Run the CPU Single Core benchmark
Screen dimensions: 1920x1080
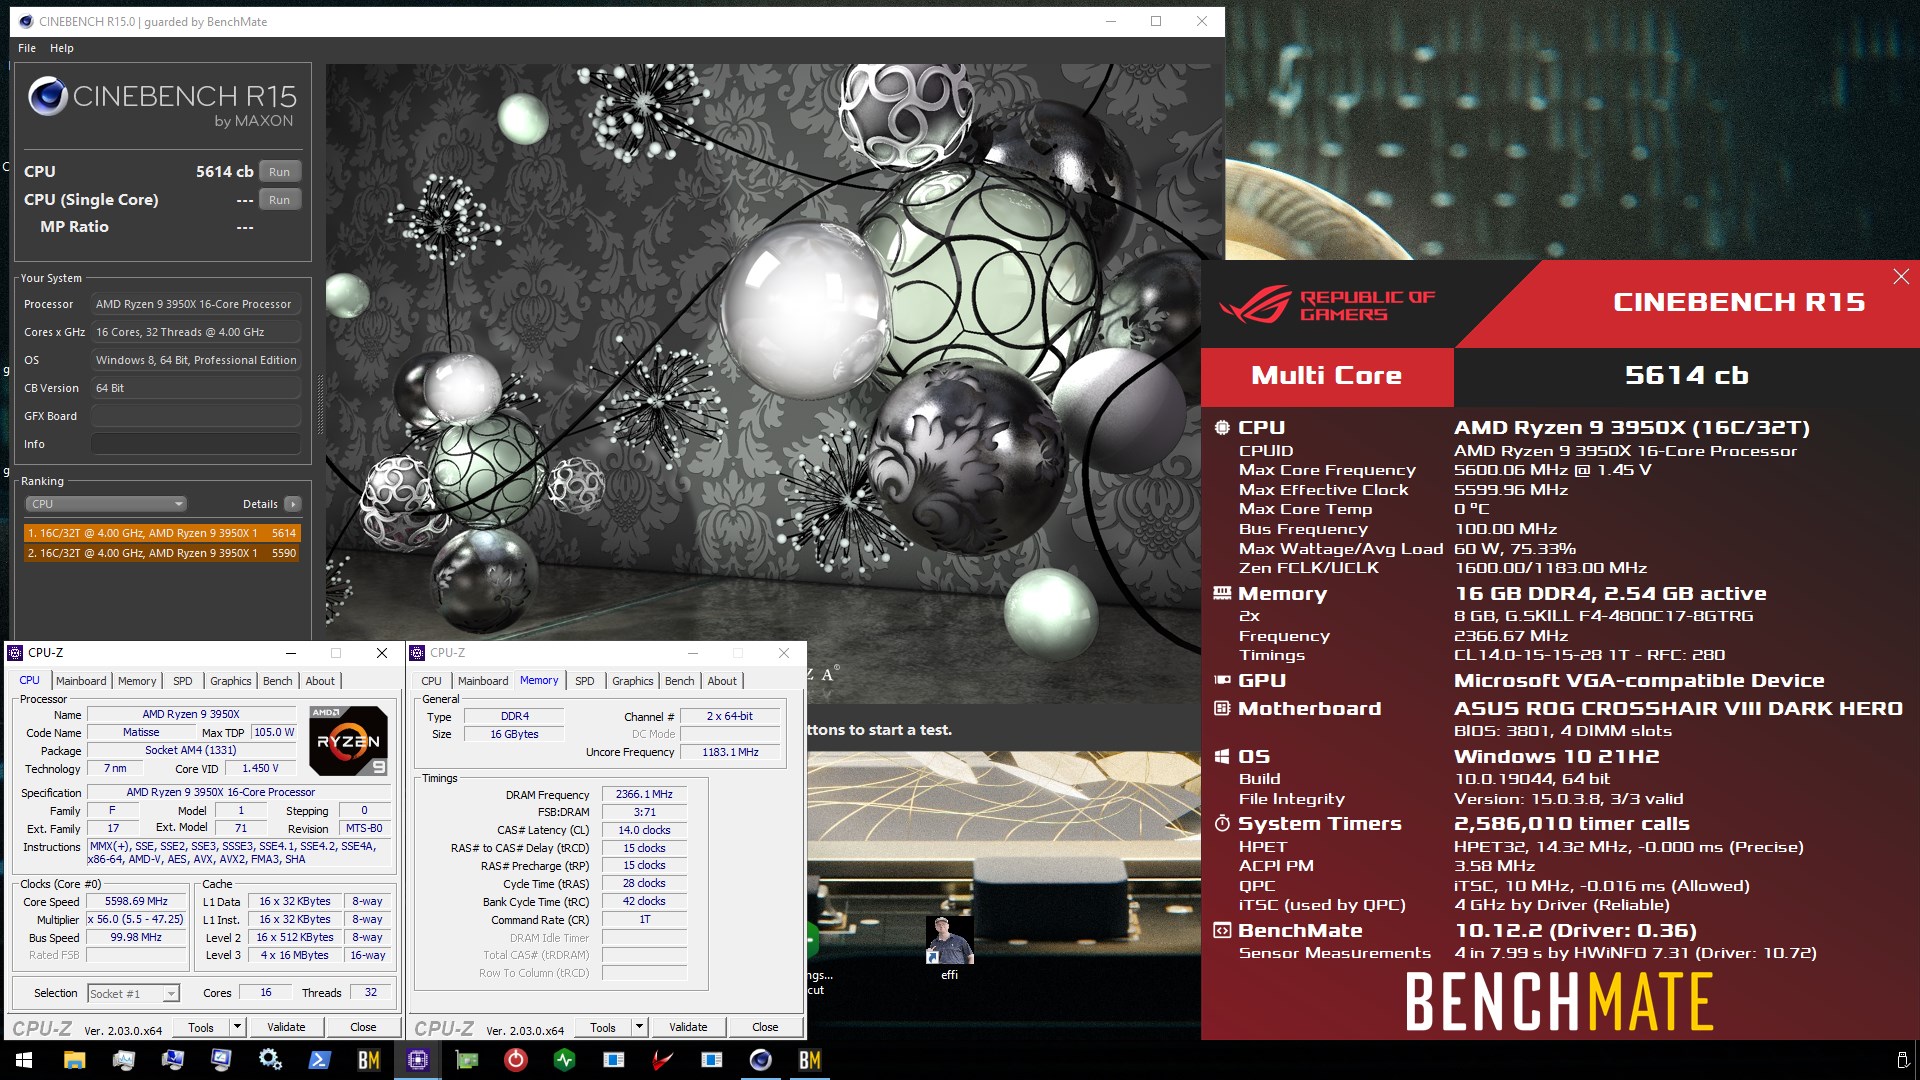tap(280, 200)
